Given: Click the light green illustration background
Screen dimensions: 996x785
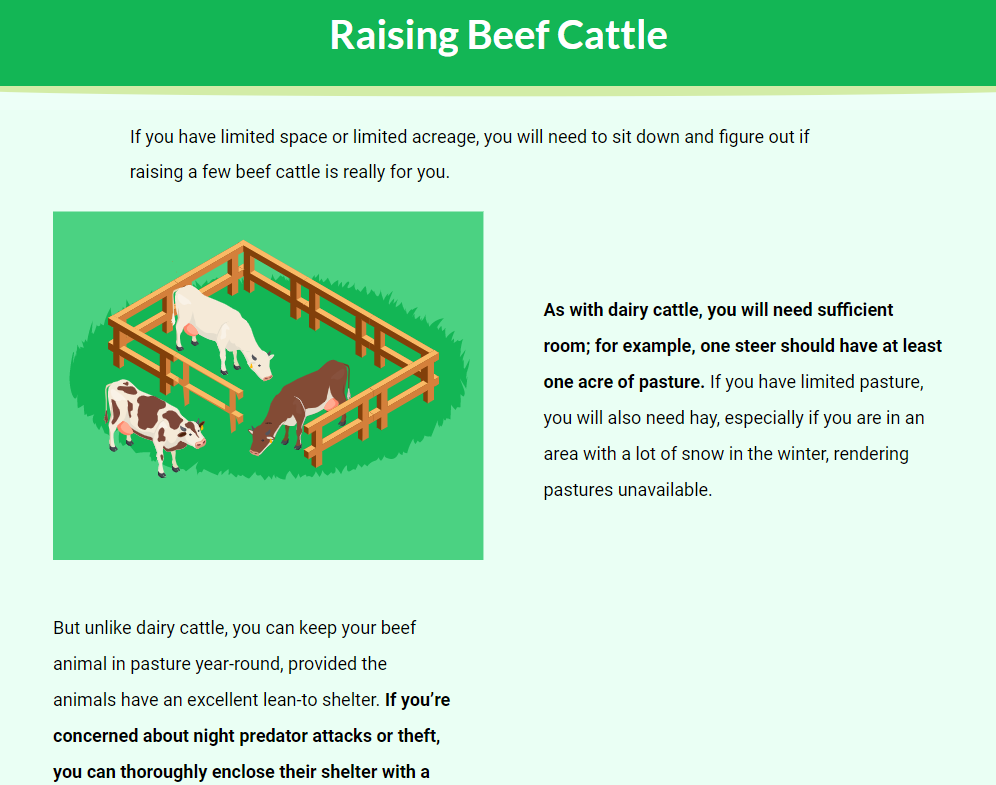Looking at the screenshot, I should [267, 521].
